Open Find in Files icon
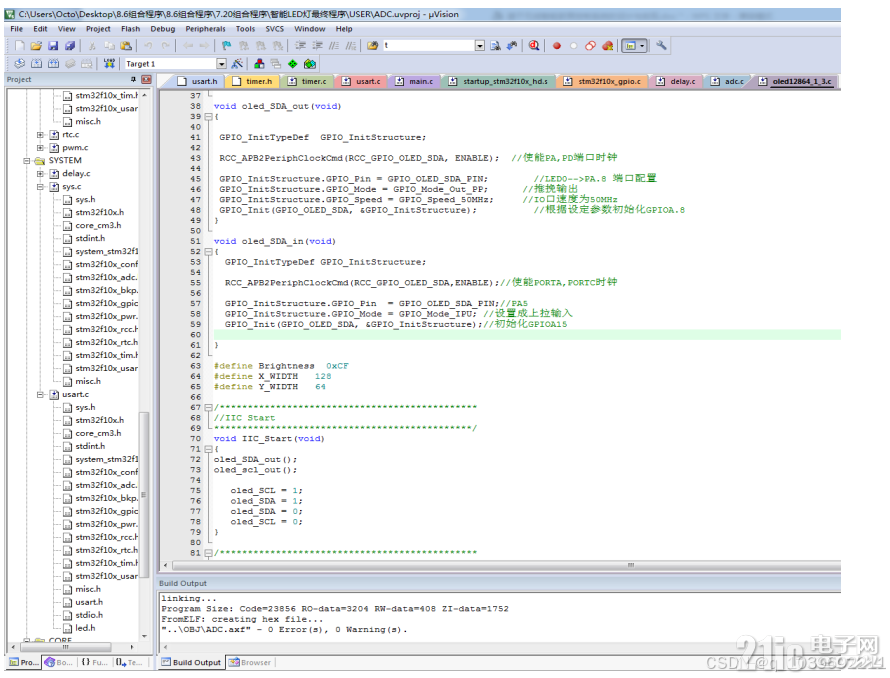Viewport: 890px width, 678px height. coord(372,45)
